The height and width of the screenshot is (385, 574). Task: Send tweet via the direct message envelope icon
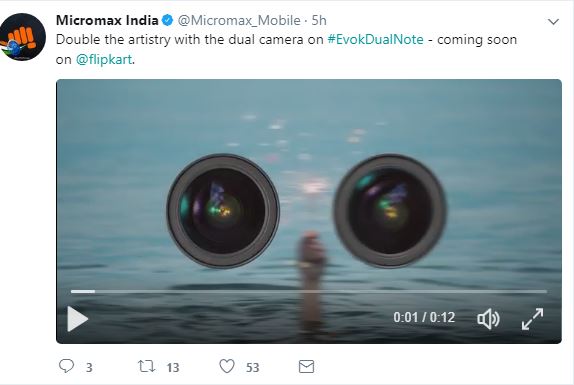[x=306, y=366]
